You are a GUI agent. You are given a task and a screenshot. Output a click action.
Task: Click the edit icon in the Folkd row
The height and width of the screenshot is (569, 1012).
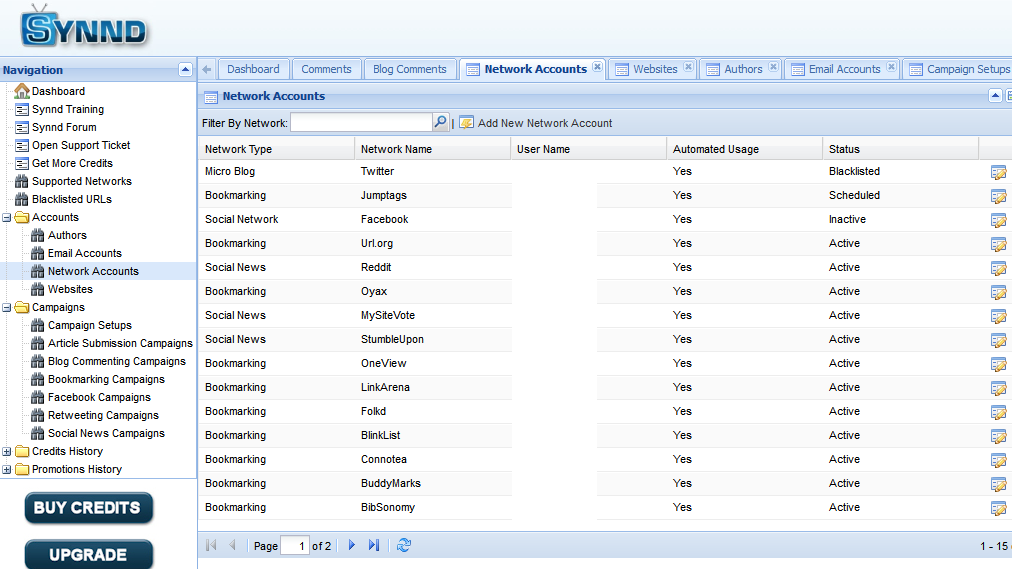(x=998, y=412)
